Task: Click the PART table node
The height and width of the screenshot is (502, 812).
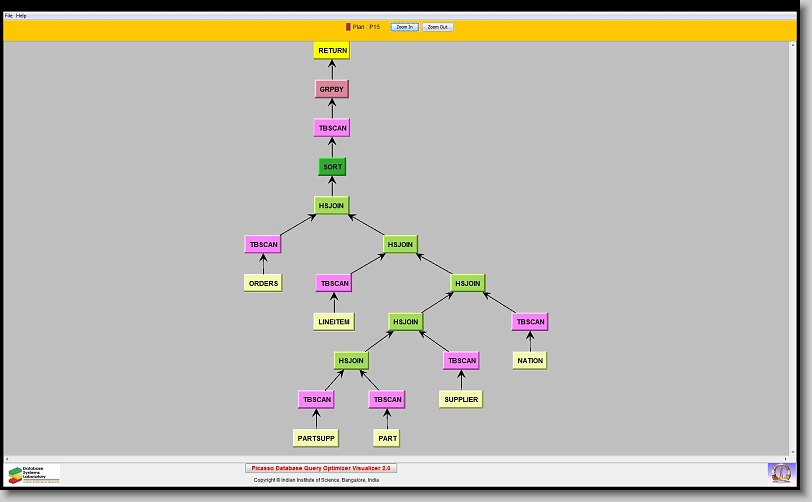Action: [x=387, y=438]
